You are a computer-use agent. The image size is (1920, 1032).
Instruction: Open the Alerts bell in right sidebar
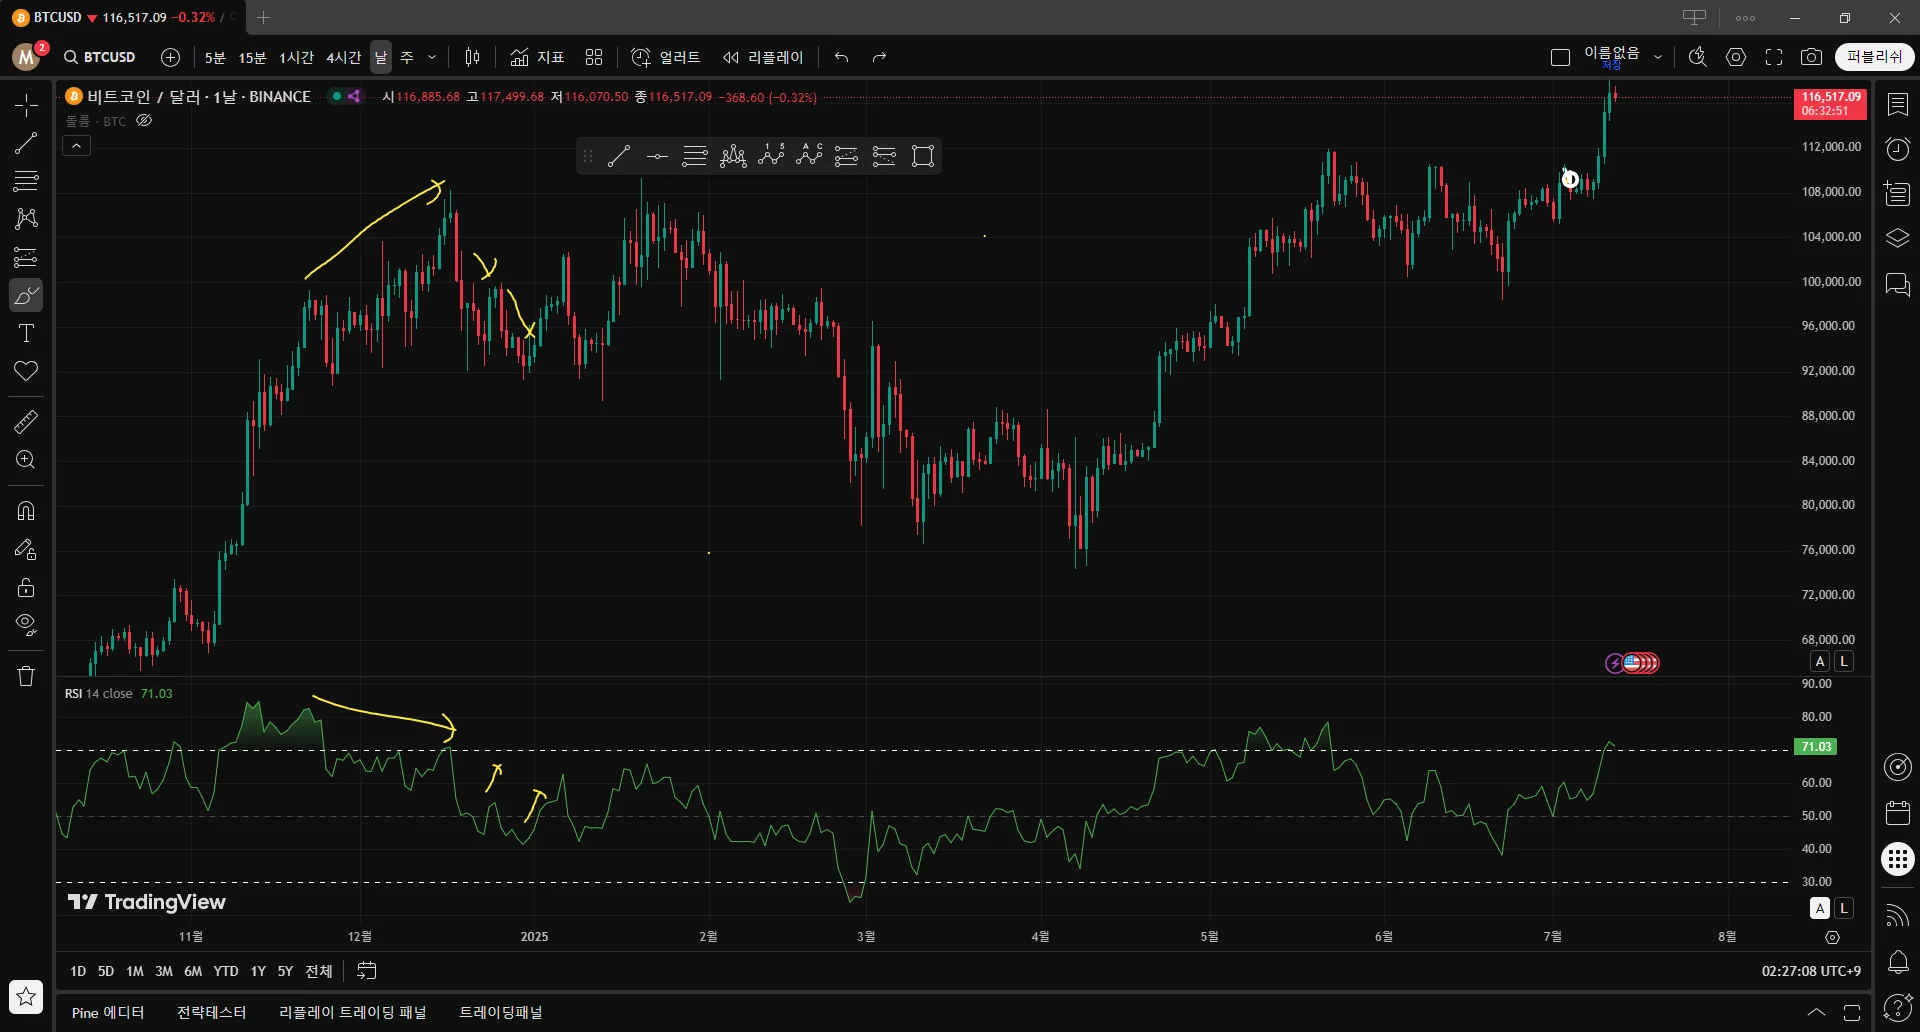(x=1897, y=962)
